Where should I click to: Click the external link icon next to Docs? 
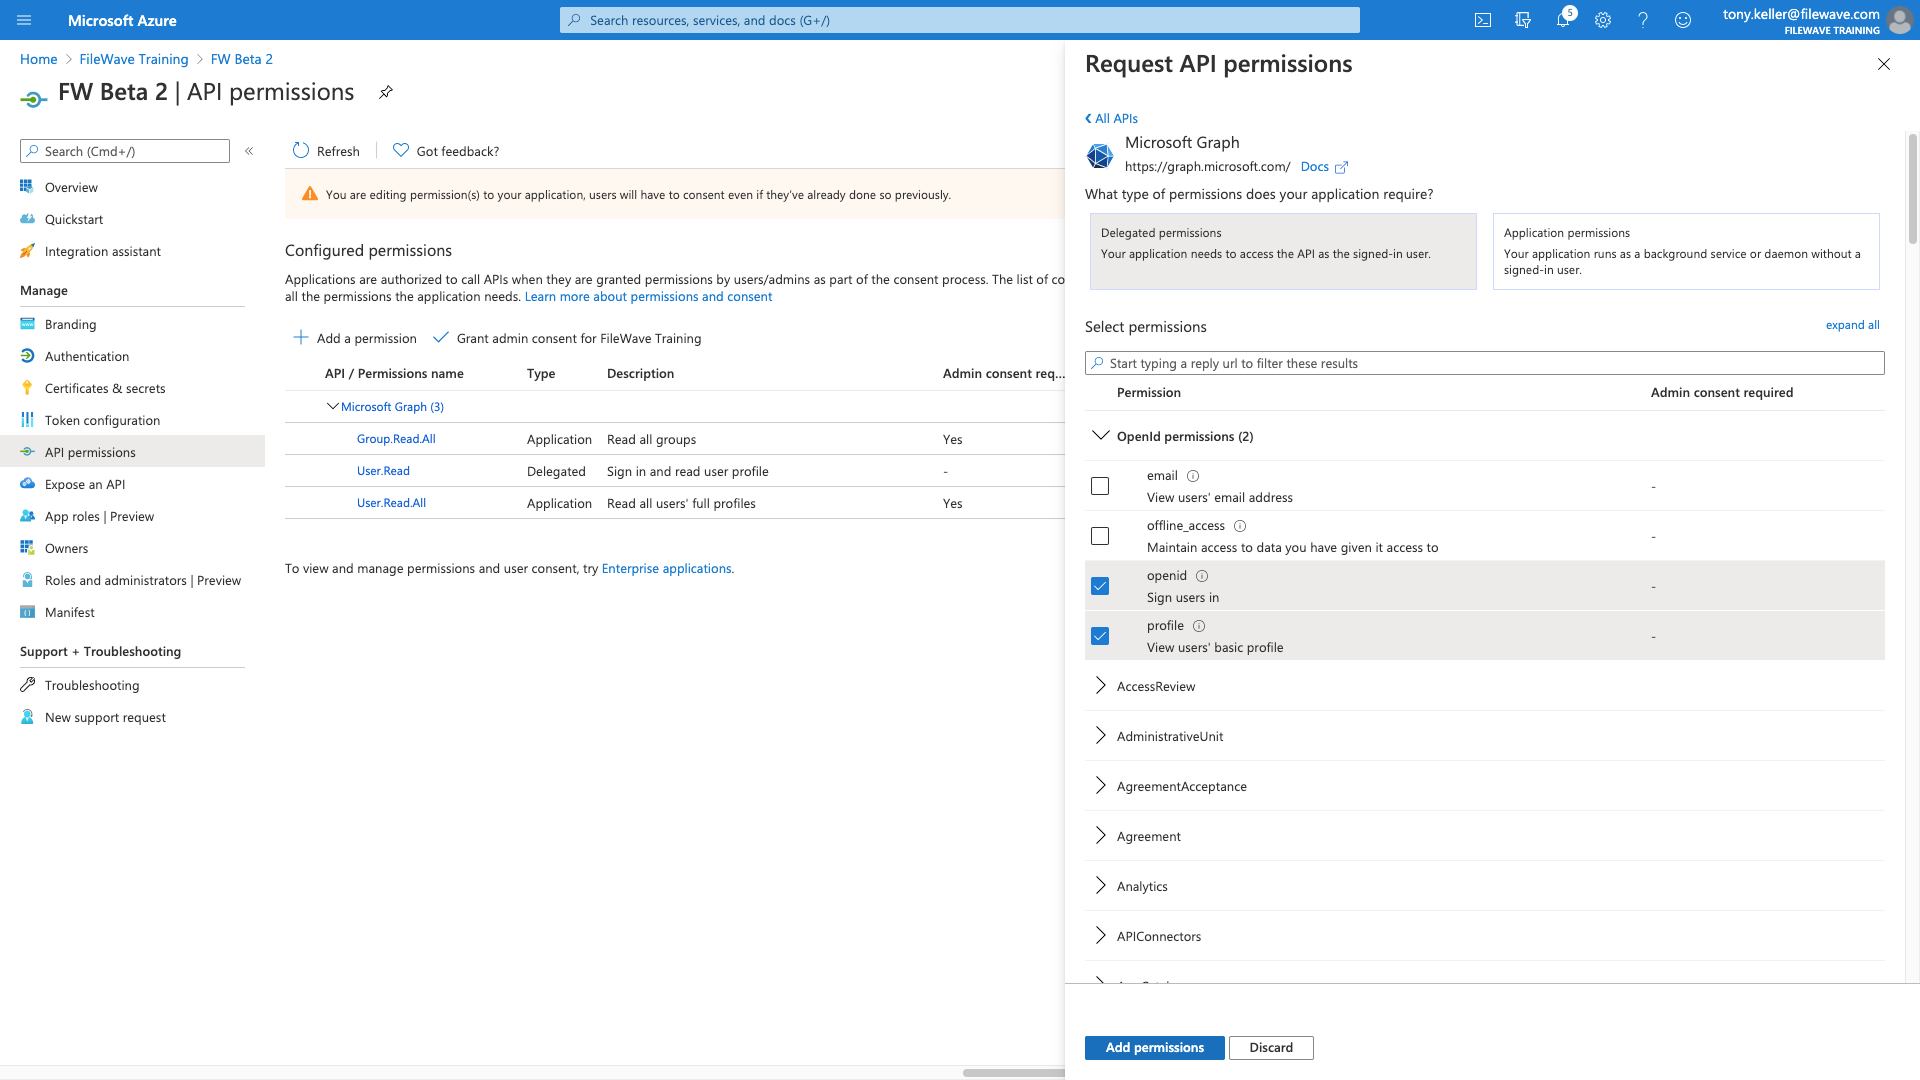[x=1341, y=167]
